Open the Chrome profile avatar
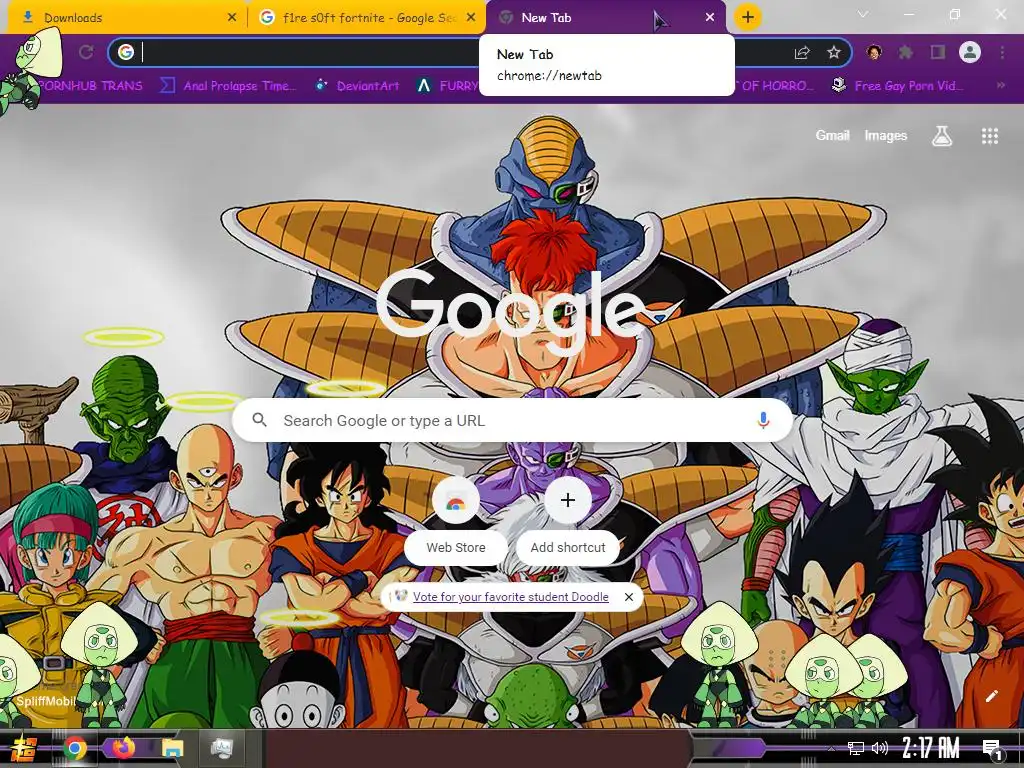Viewport: 1024px width, 768px height. 970,52
